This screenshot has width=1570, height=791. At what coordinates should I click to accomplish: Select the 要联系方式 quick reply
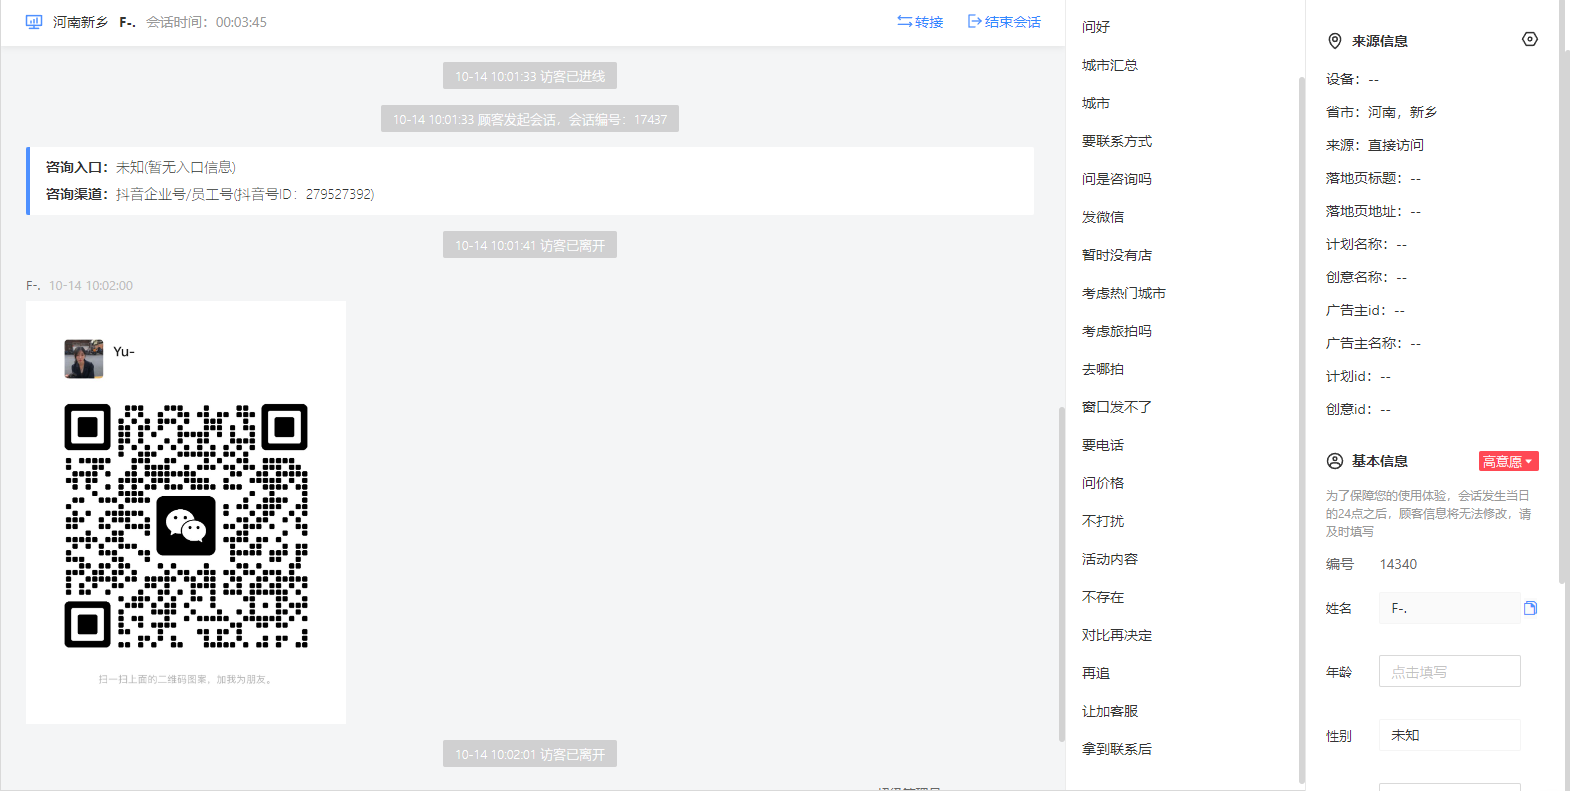point(1117,141)
